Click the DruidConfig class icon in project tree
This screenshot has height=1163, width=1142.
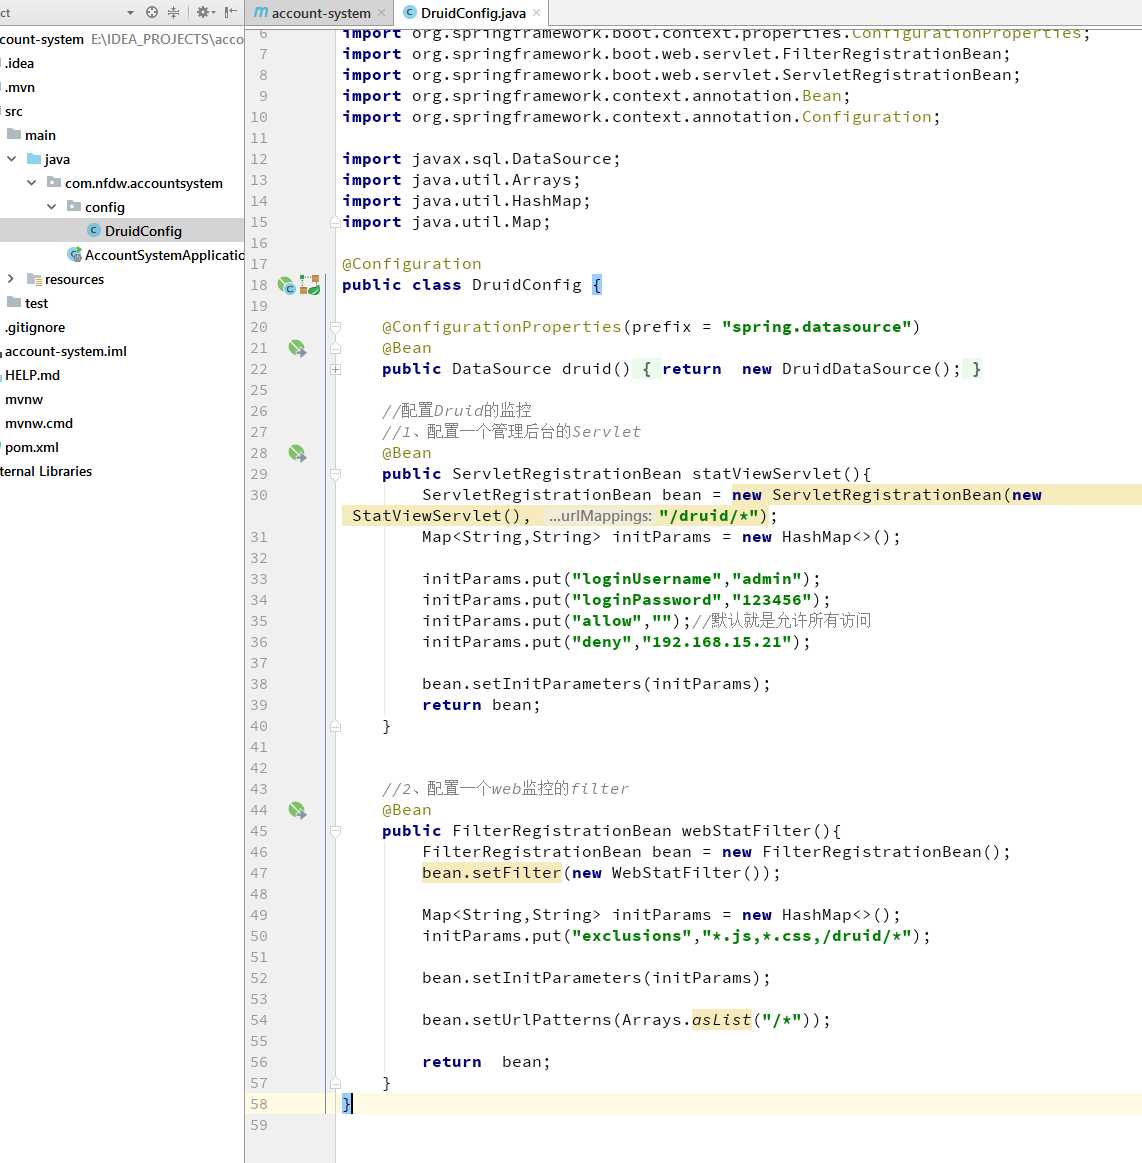click(x=93, y=231)
